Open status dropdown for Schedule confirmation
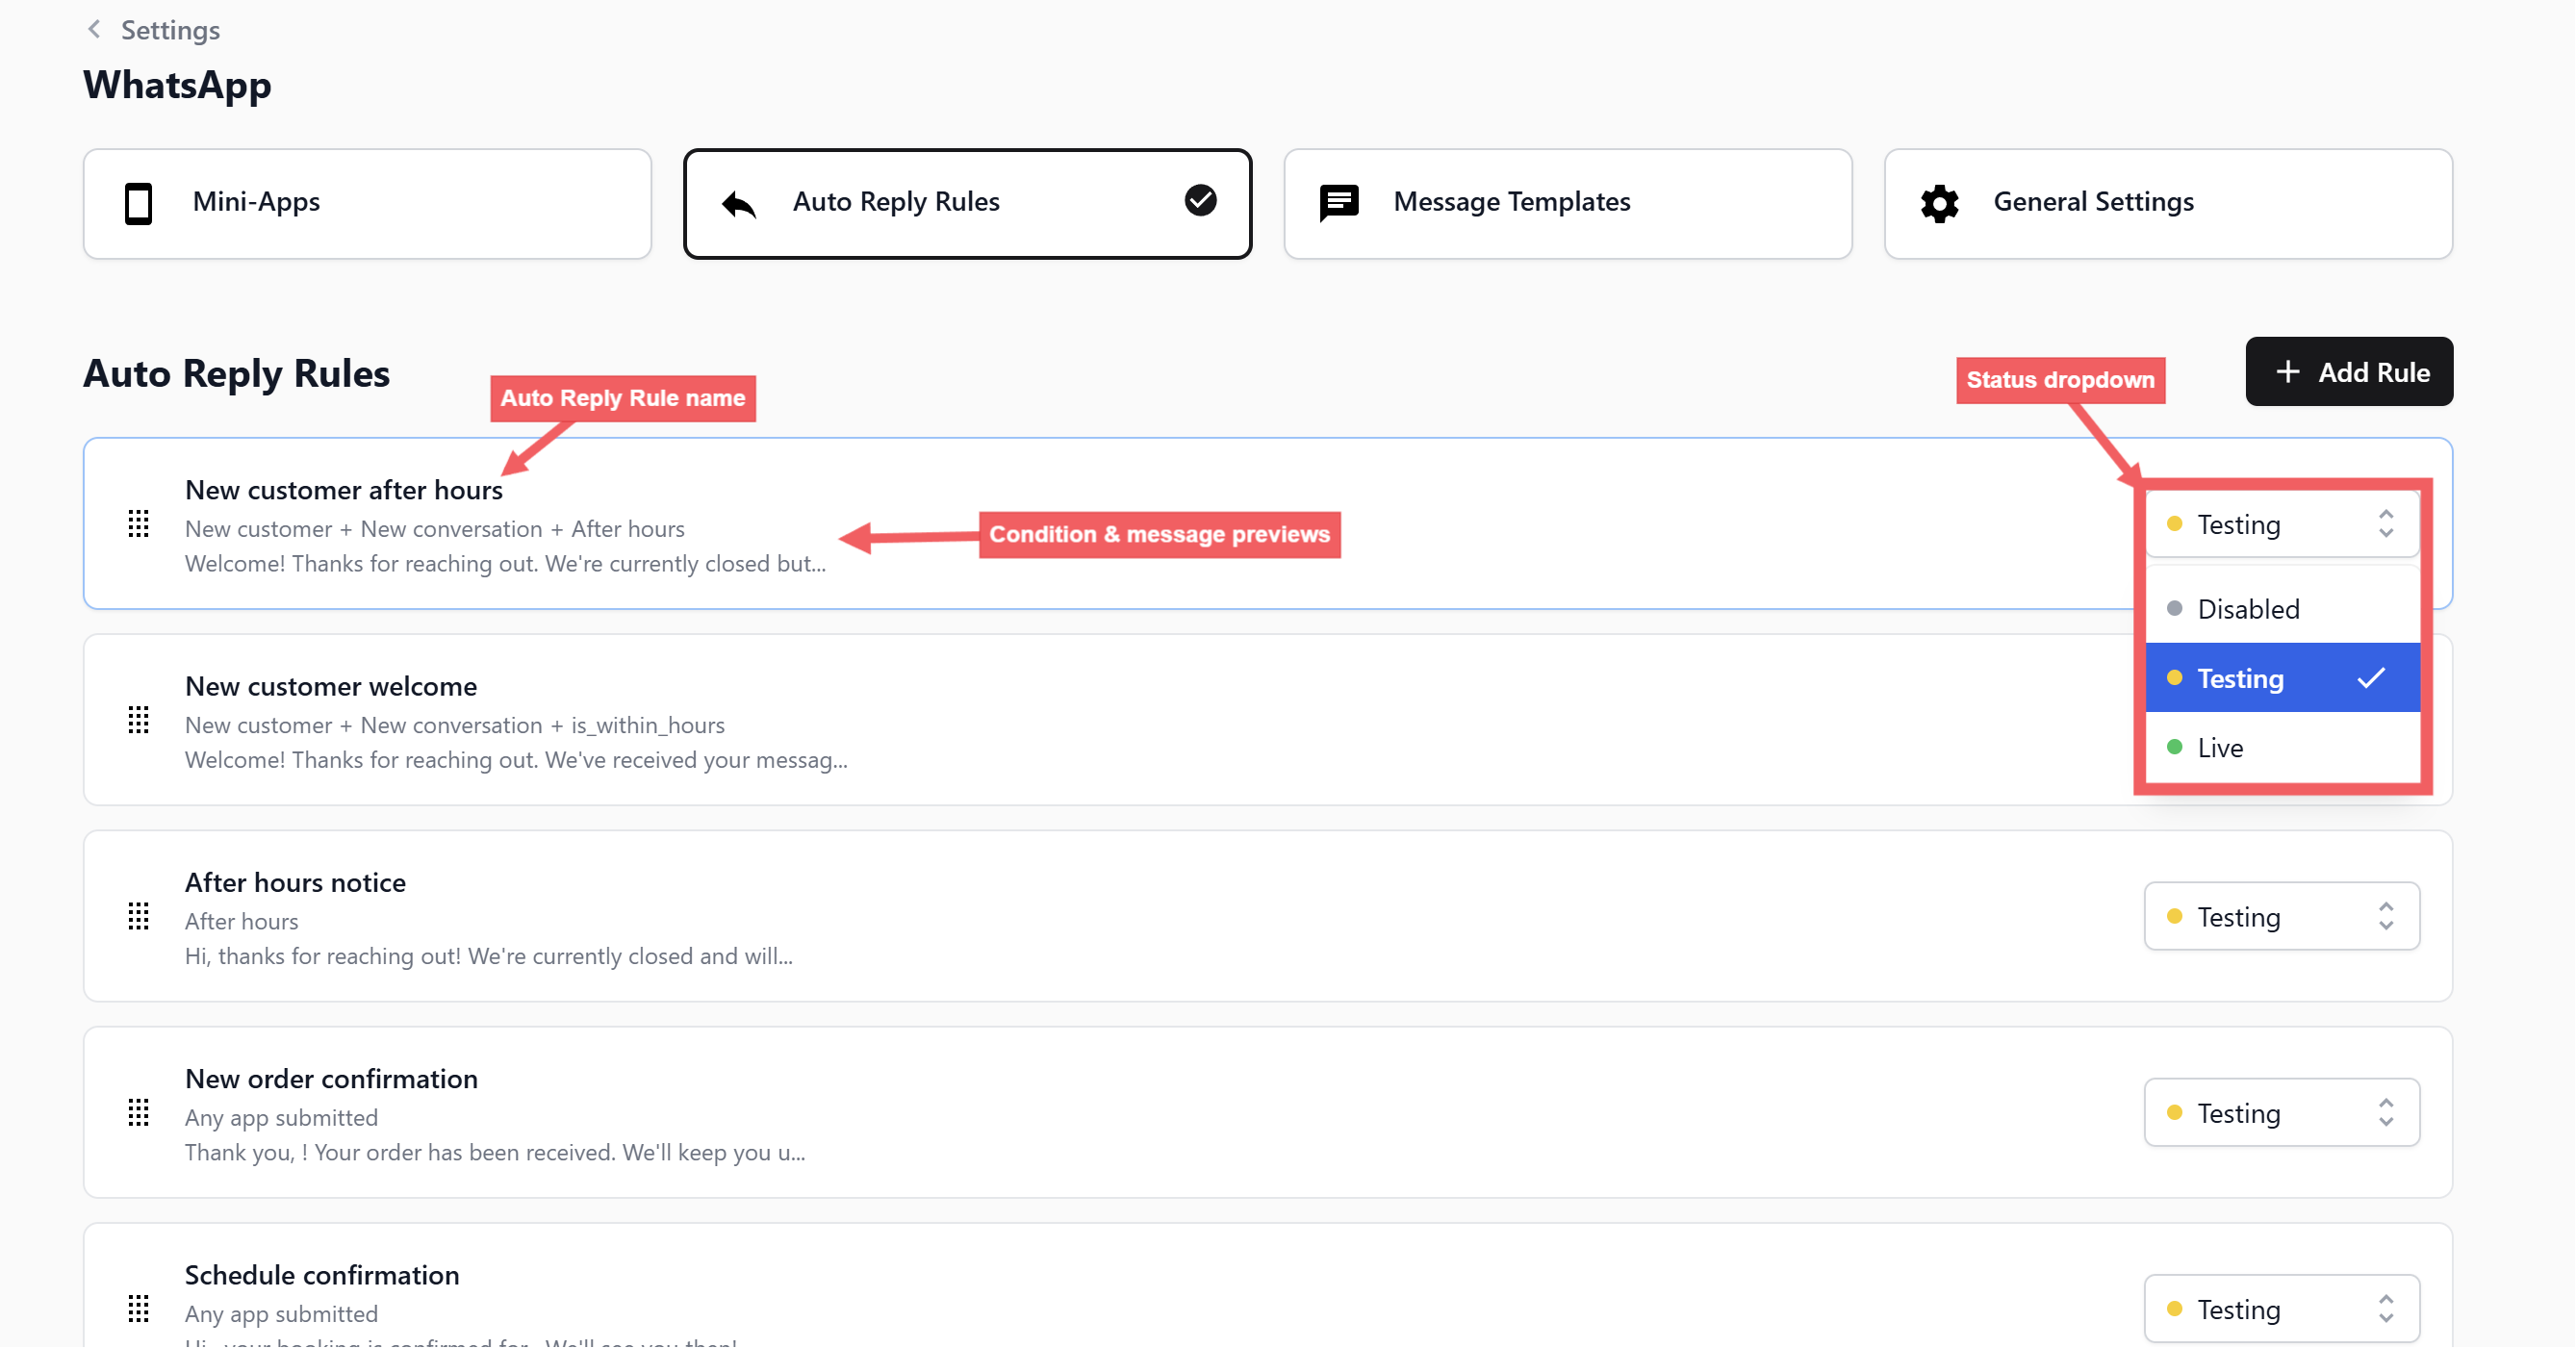Image resolution: width=2576 pixels, height=1348 pixels. point(2281,1308)
